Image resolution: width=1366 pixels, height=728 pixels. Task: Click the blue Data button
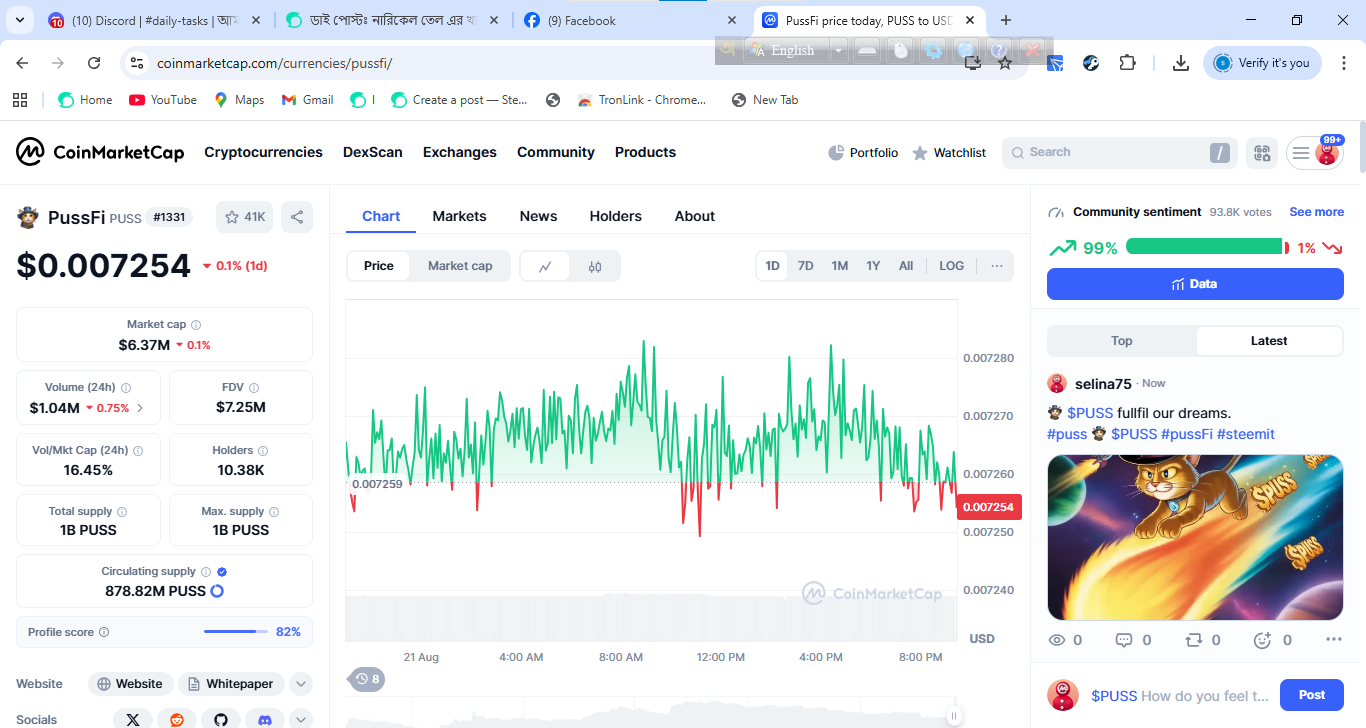1195,284
